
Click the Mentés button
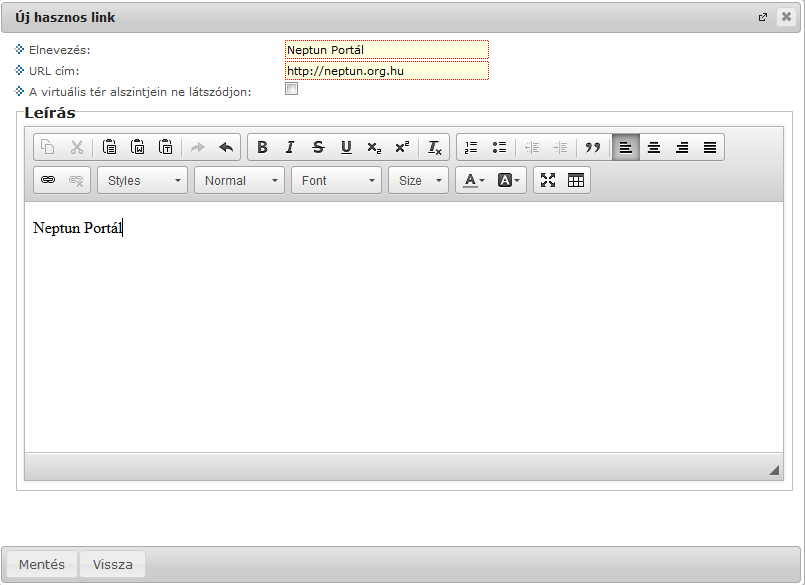click(x=42, y=564)
